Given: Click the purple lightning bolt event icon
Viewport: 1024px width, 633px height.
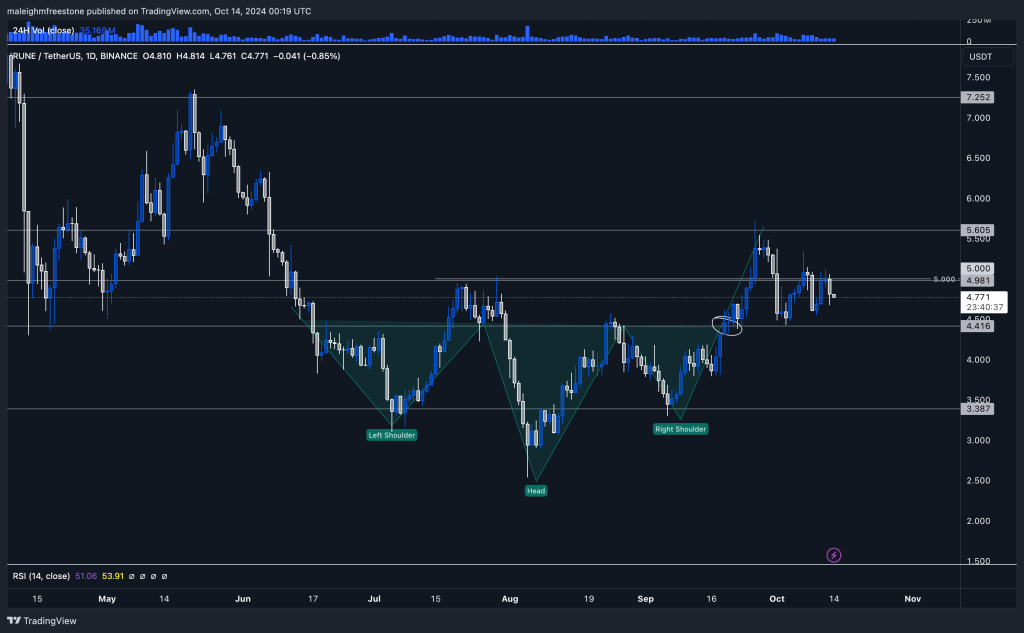Looking at the screenshot, I should (834, 554).
